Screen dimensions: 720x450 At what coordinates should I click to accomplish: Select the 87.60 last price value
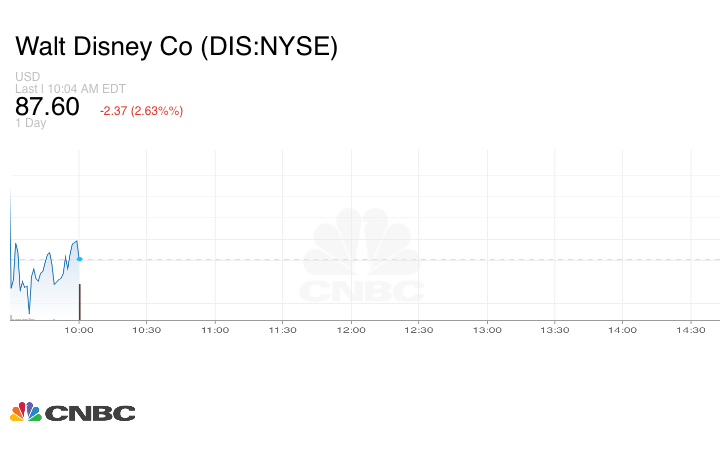point(47,107)
